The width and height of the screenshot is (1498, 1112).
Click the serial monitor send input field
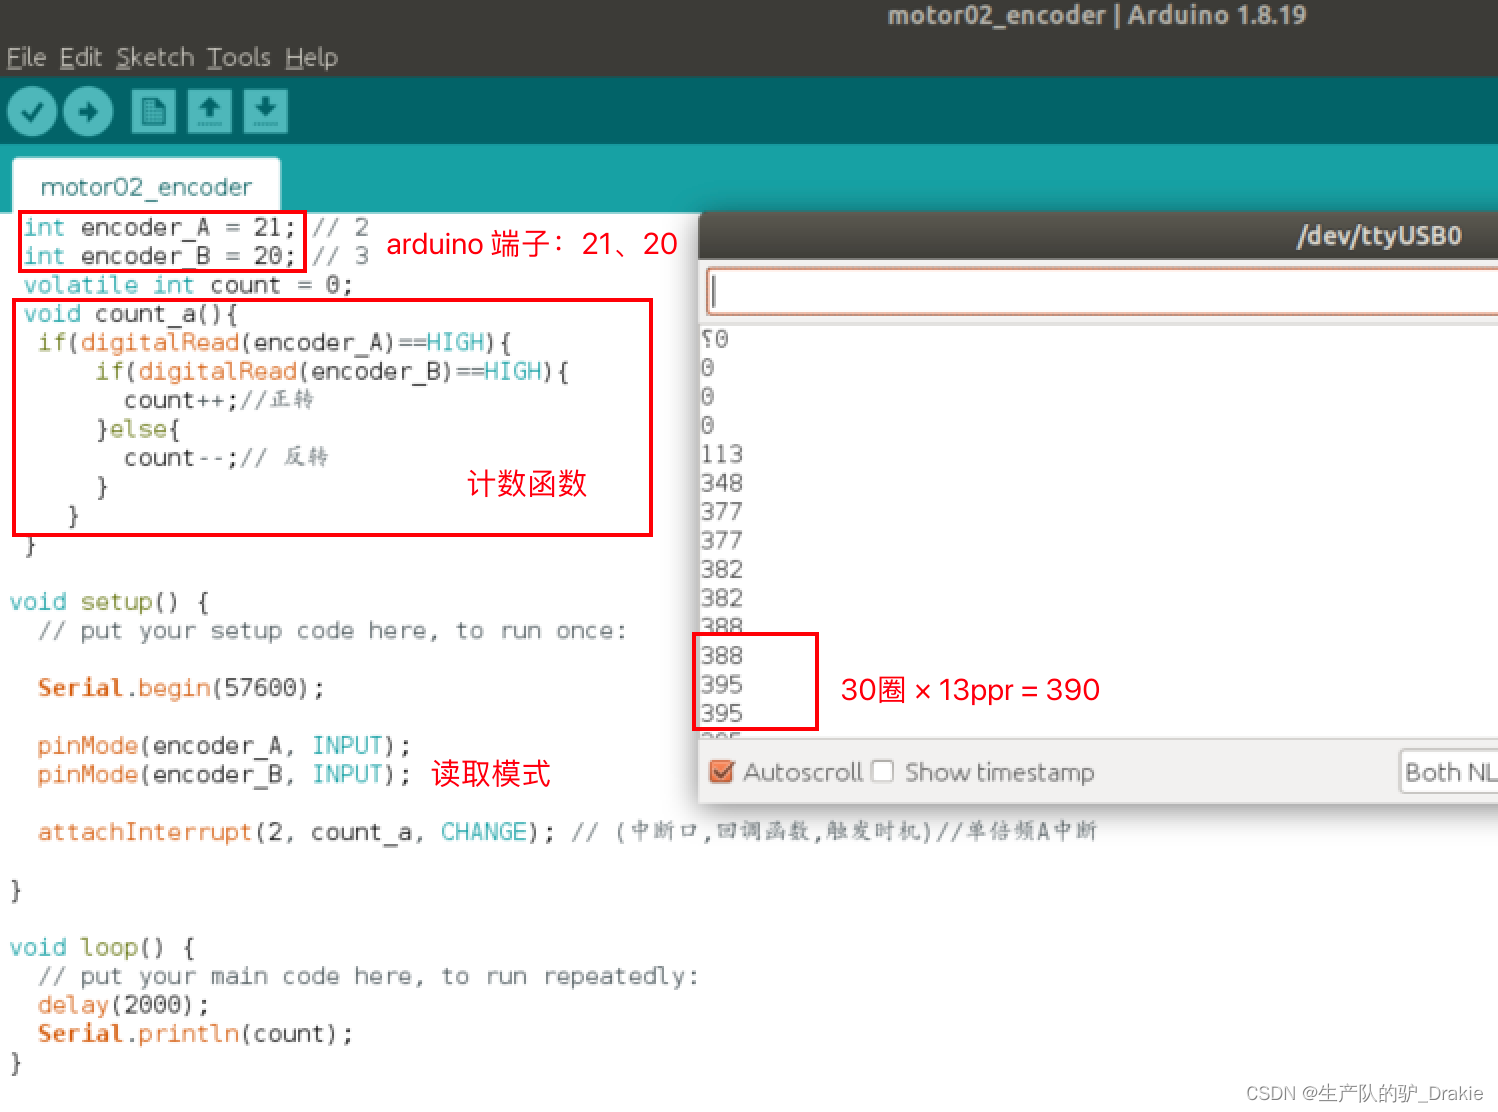[1102, 292]
